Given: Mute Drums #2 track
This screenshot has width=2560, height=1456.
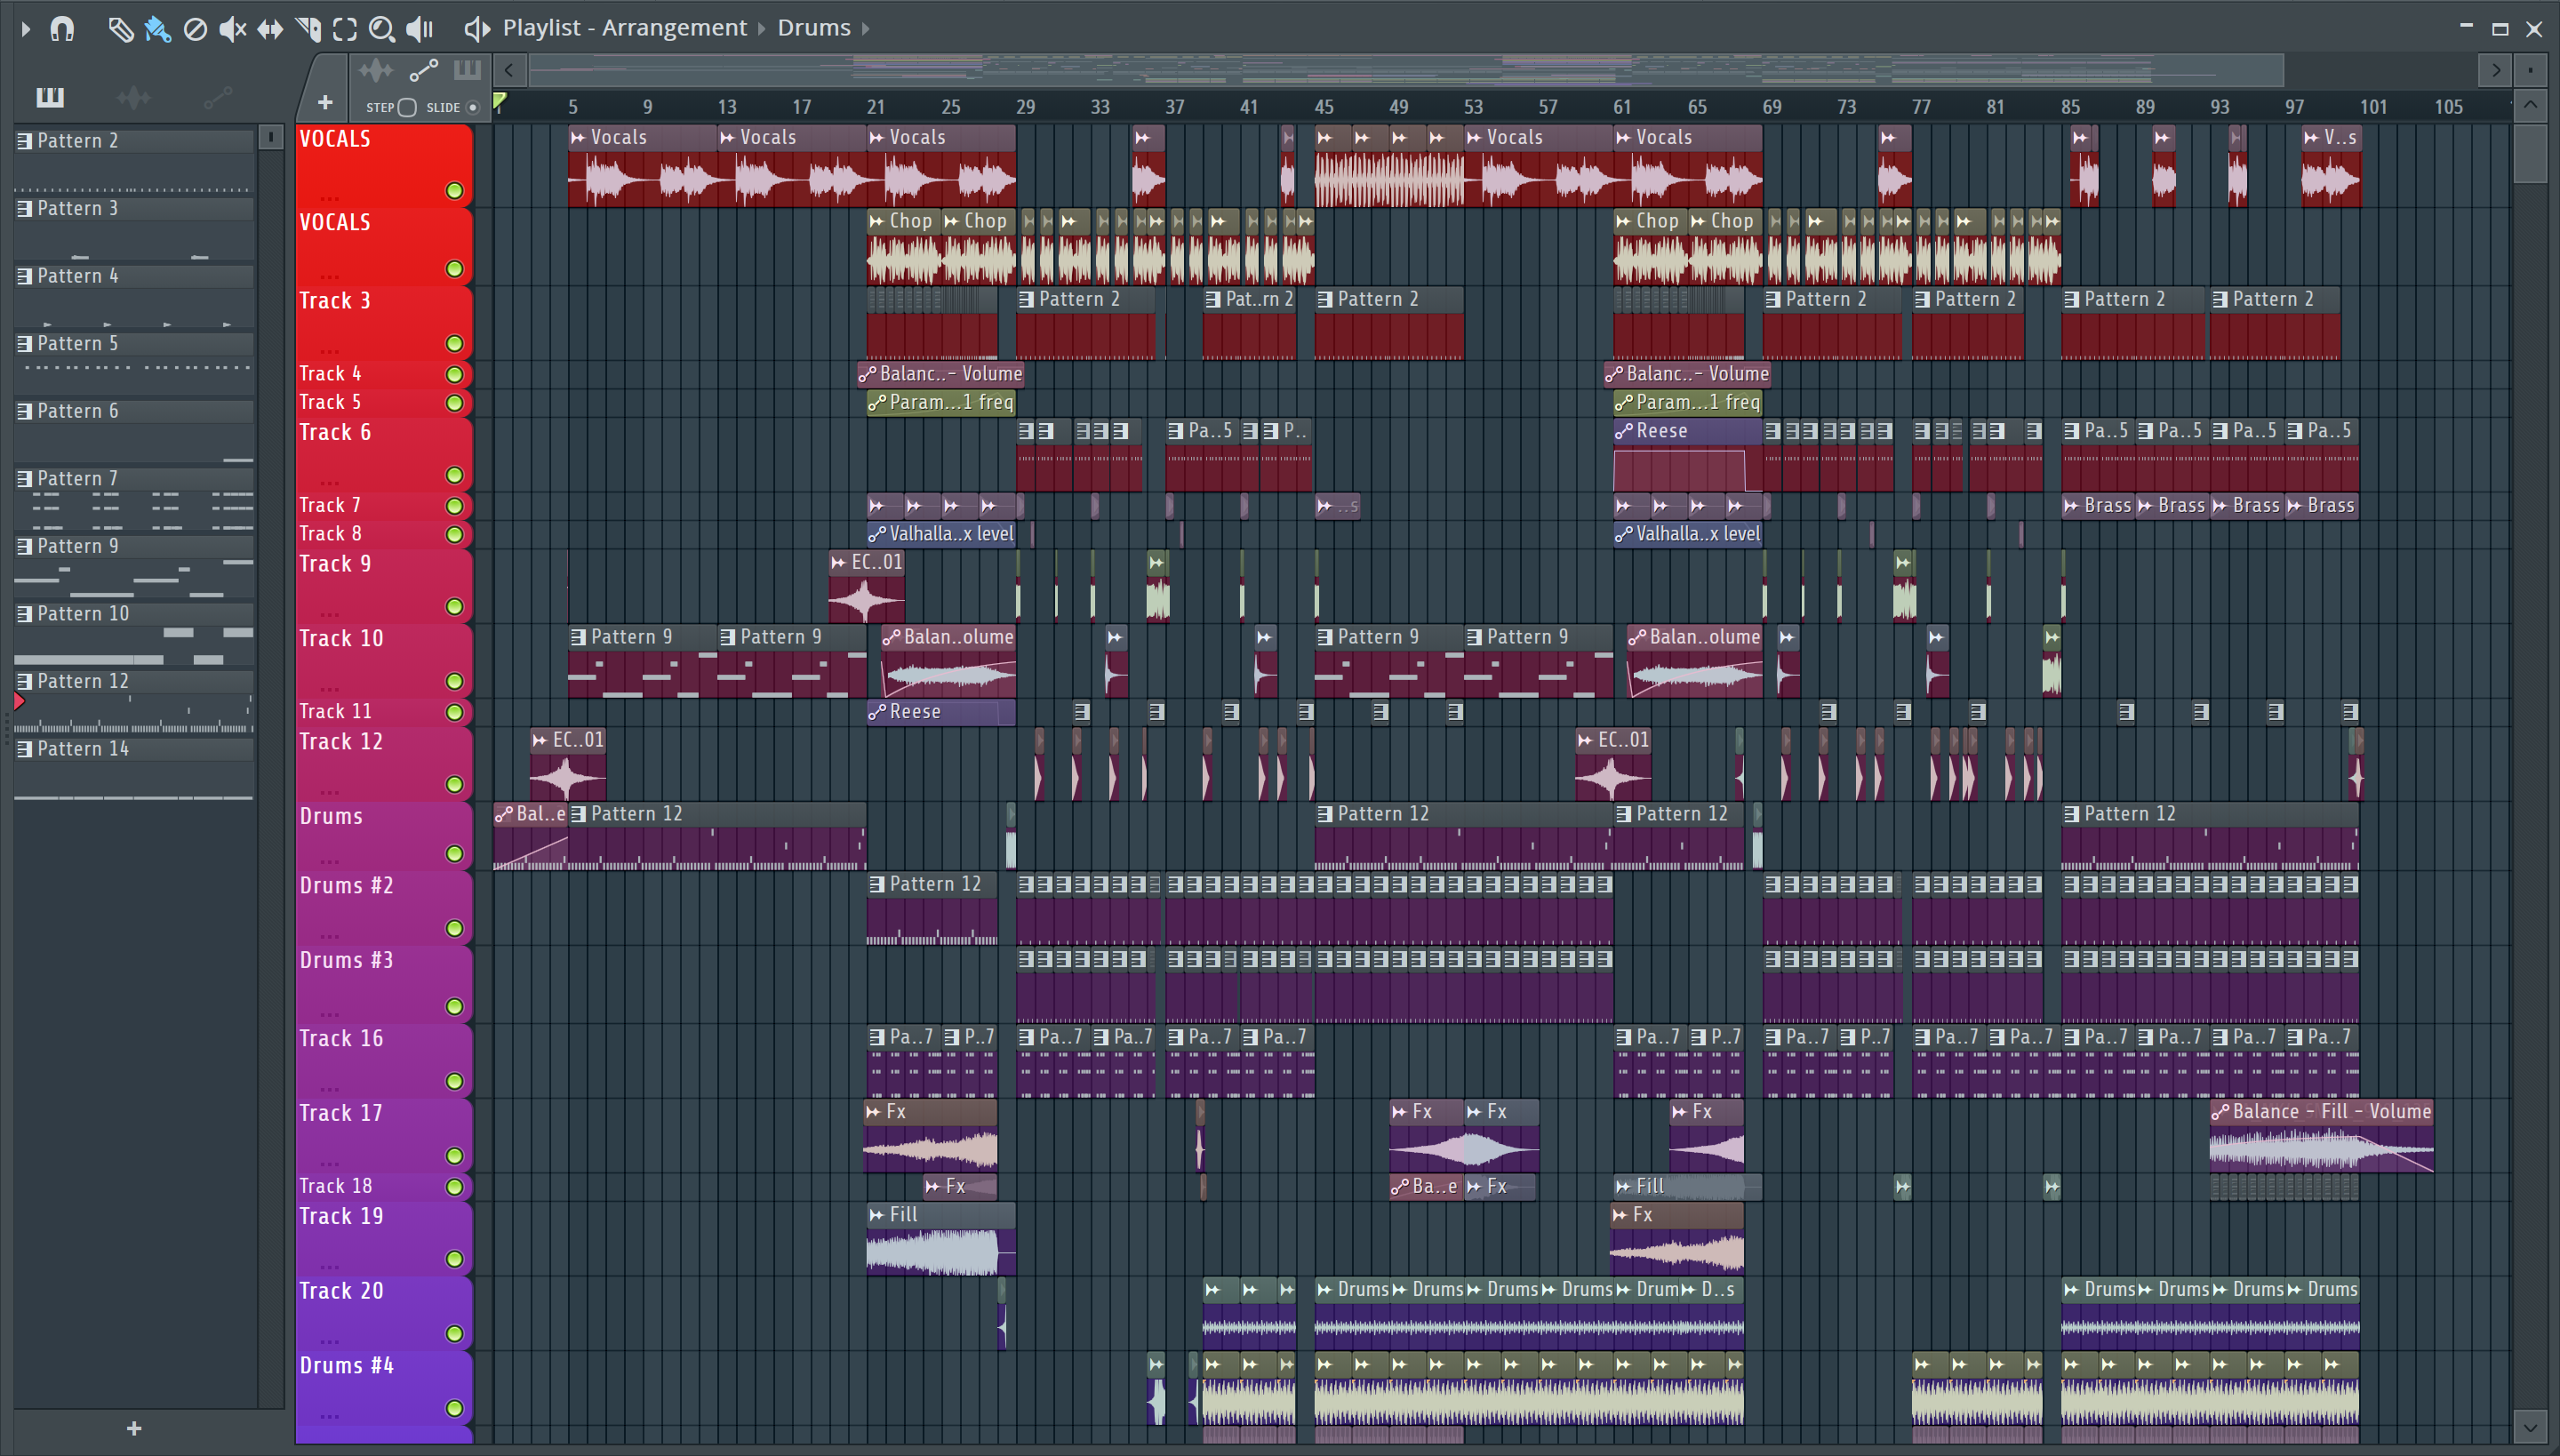Looking at the screenshot, I should point(454,928).
